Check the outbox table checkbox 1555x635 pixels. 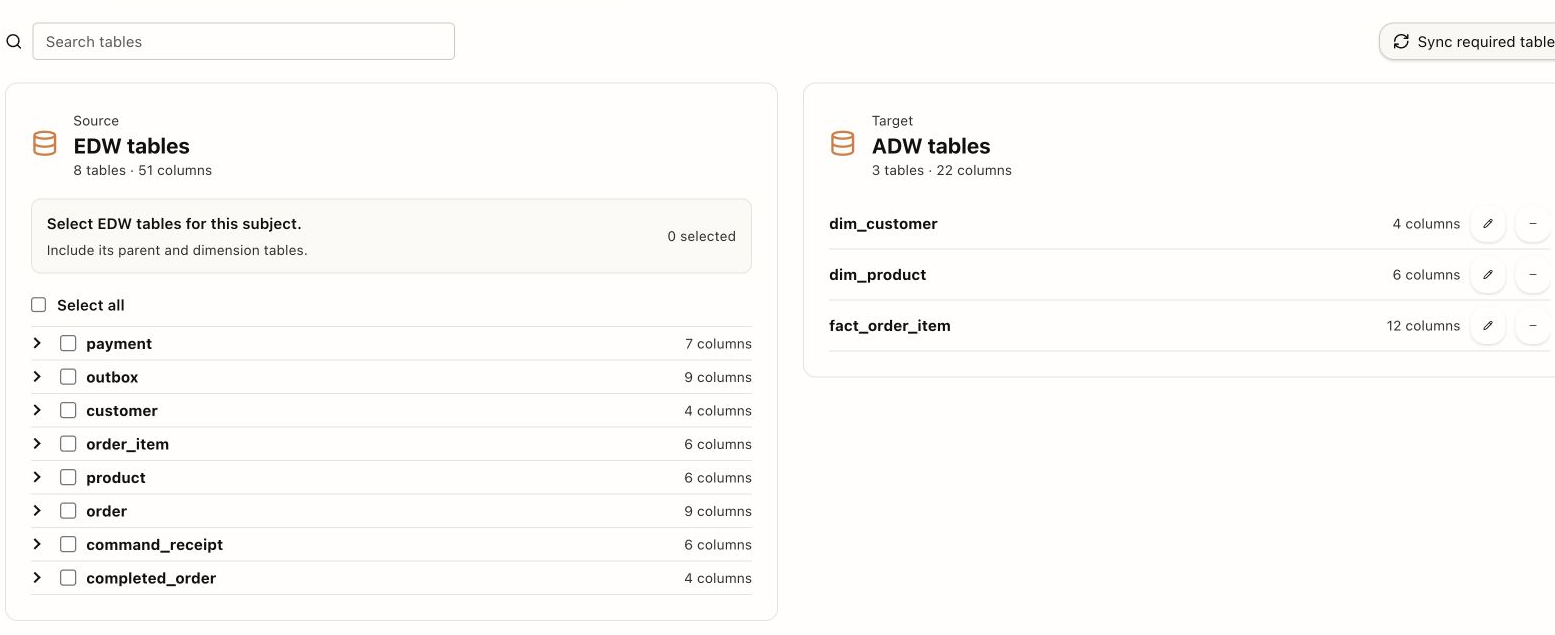click(x=68, y=377)
